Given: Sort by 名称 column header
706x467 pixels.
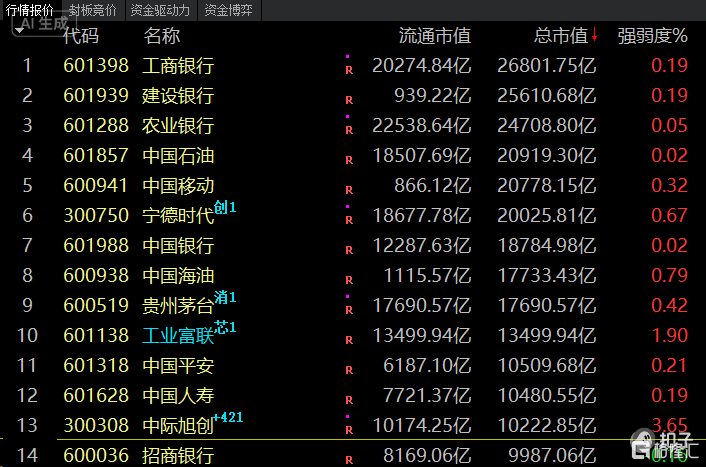Looking at the screenshot, I should [162, 36].
